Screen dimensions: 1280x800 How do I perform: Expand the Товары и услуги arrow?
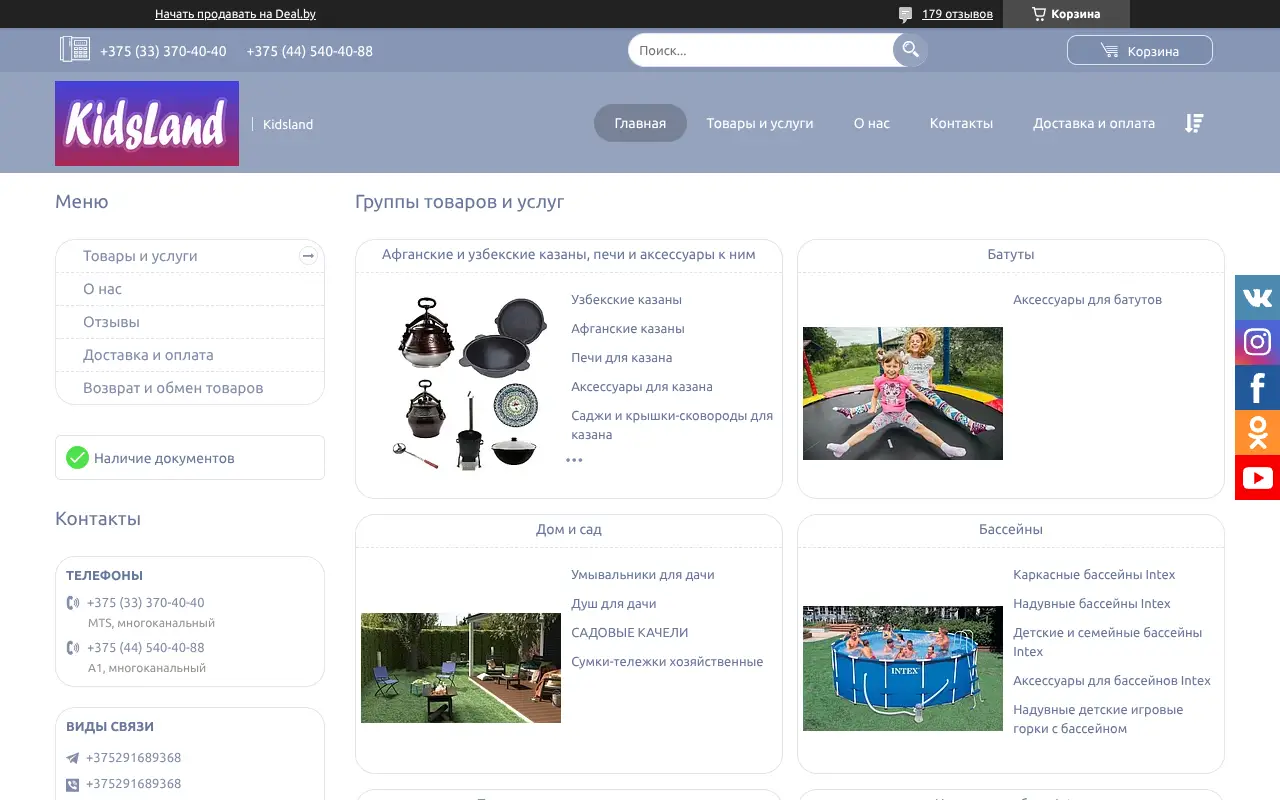pos(308,256)
